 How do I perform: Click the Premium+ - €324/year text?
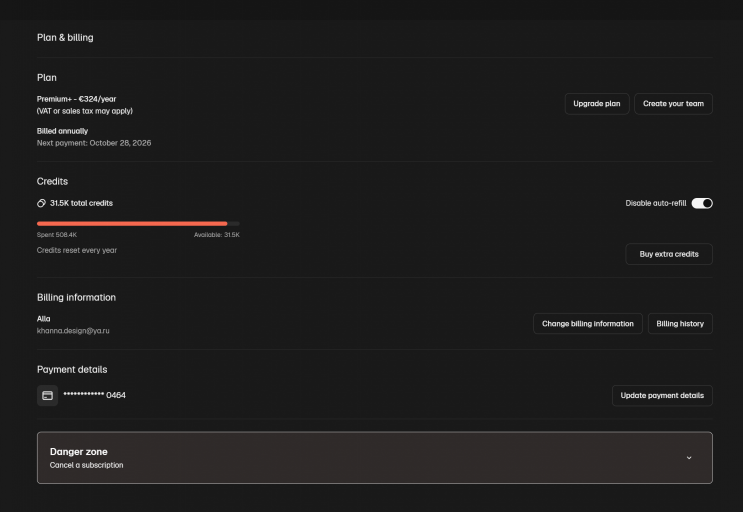pyautogui.click(x=76, y=99)
